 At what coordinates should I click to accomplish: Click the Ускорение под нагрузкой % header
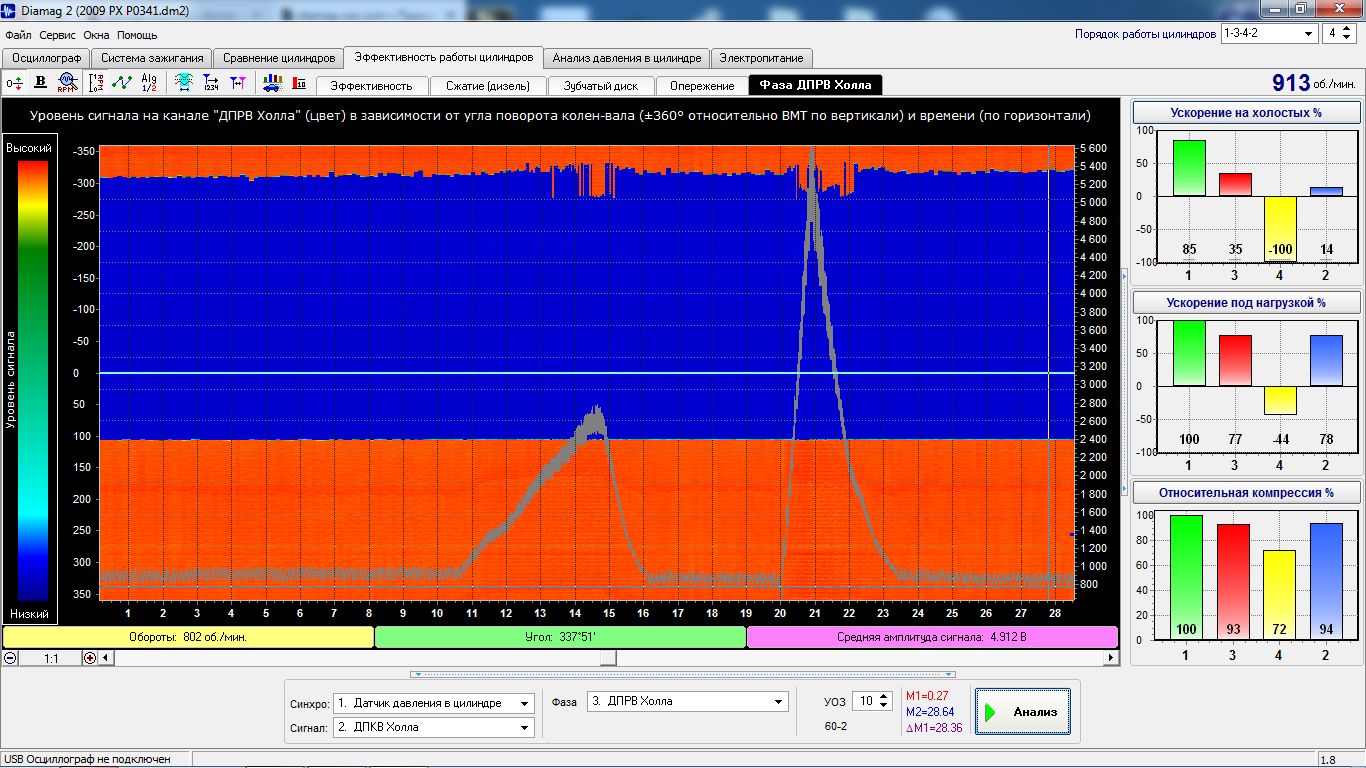pyautogui.click(x=1246, y=302)
